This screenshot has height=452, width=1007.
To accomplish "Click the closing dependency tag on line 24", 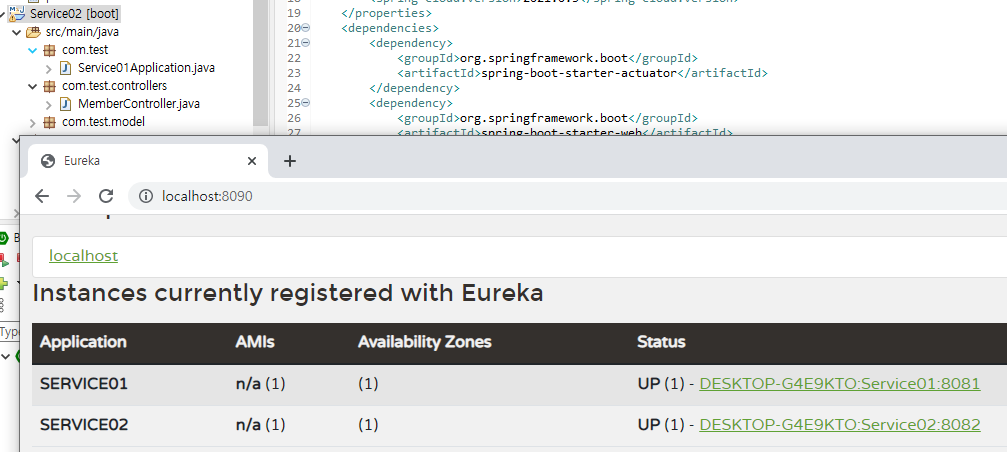I will coord(414,88).
